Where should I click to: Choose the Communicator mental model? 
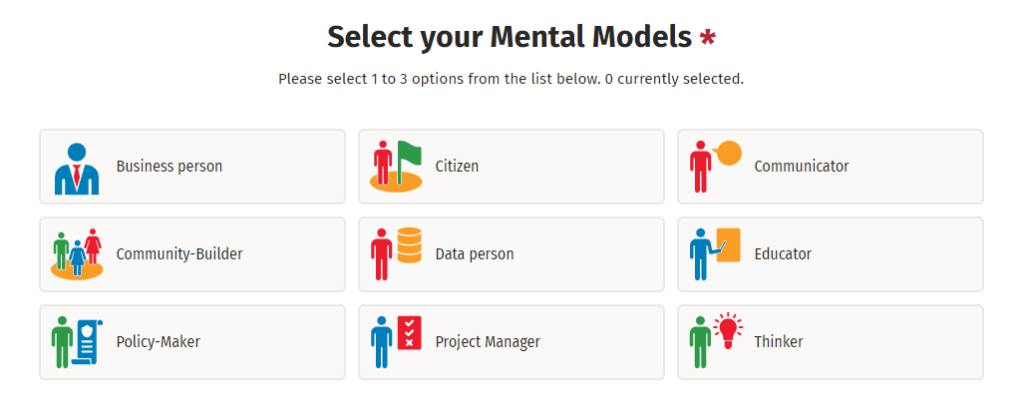pos(830,167)
